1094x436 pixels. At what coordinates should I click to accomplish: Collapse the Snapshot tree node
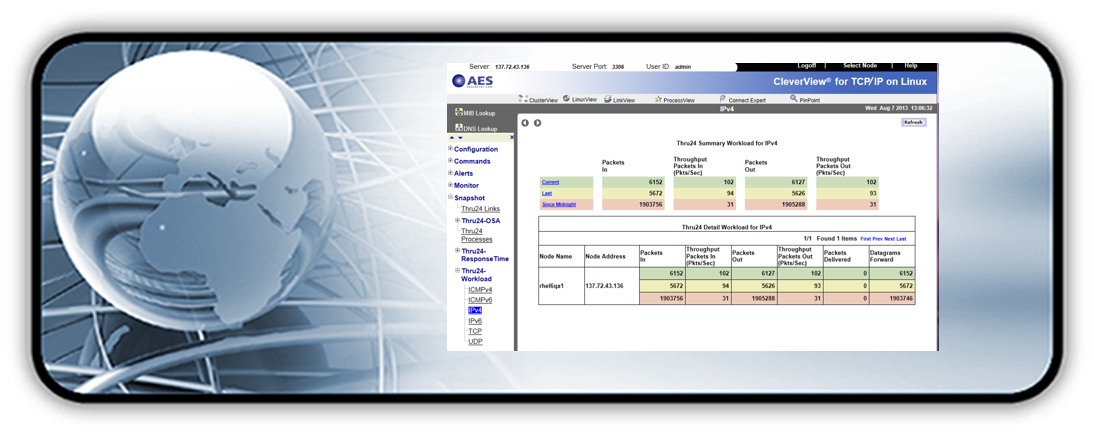point(451,197)
